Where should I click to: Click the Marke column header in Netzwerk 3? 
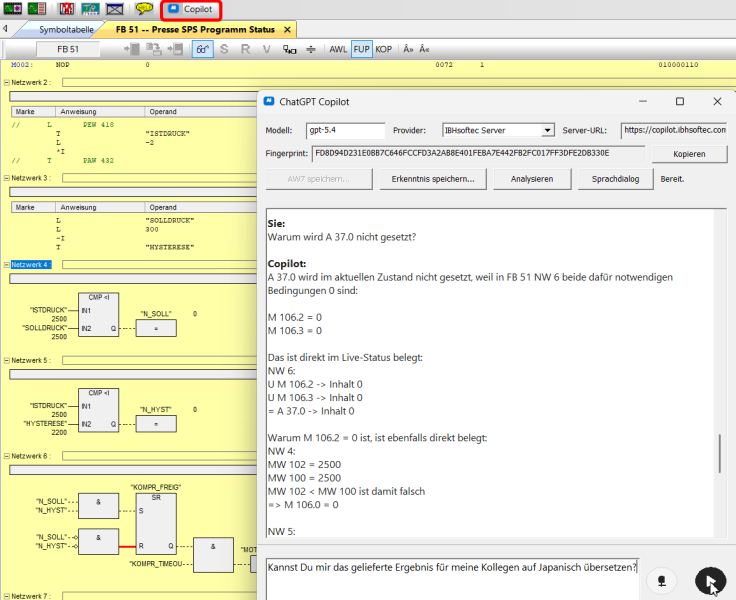33,208
